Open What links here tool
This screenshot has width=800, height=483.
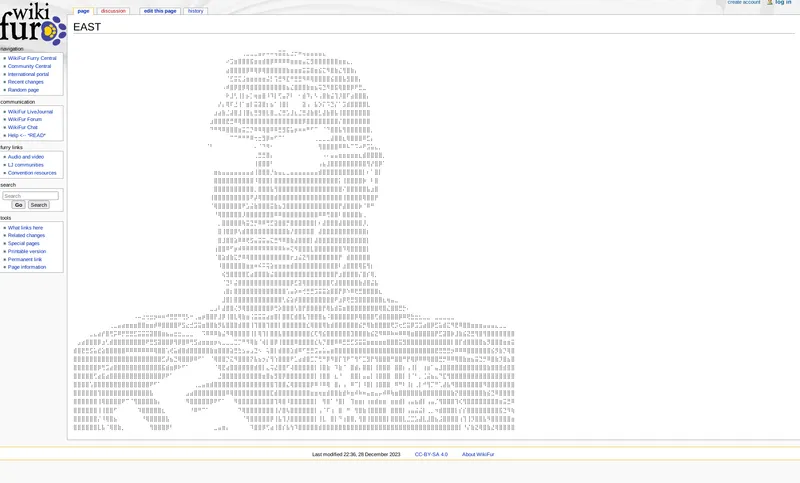[25, 228]
